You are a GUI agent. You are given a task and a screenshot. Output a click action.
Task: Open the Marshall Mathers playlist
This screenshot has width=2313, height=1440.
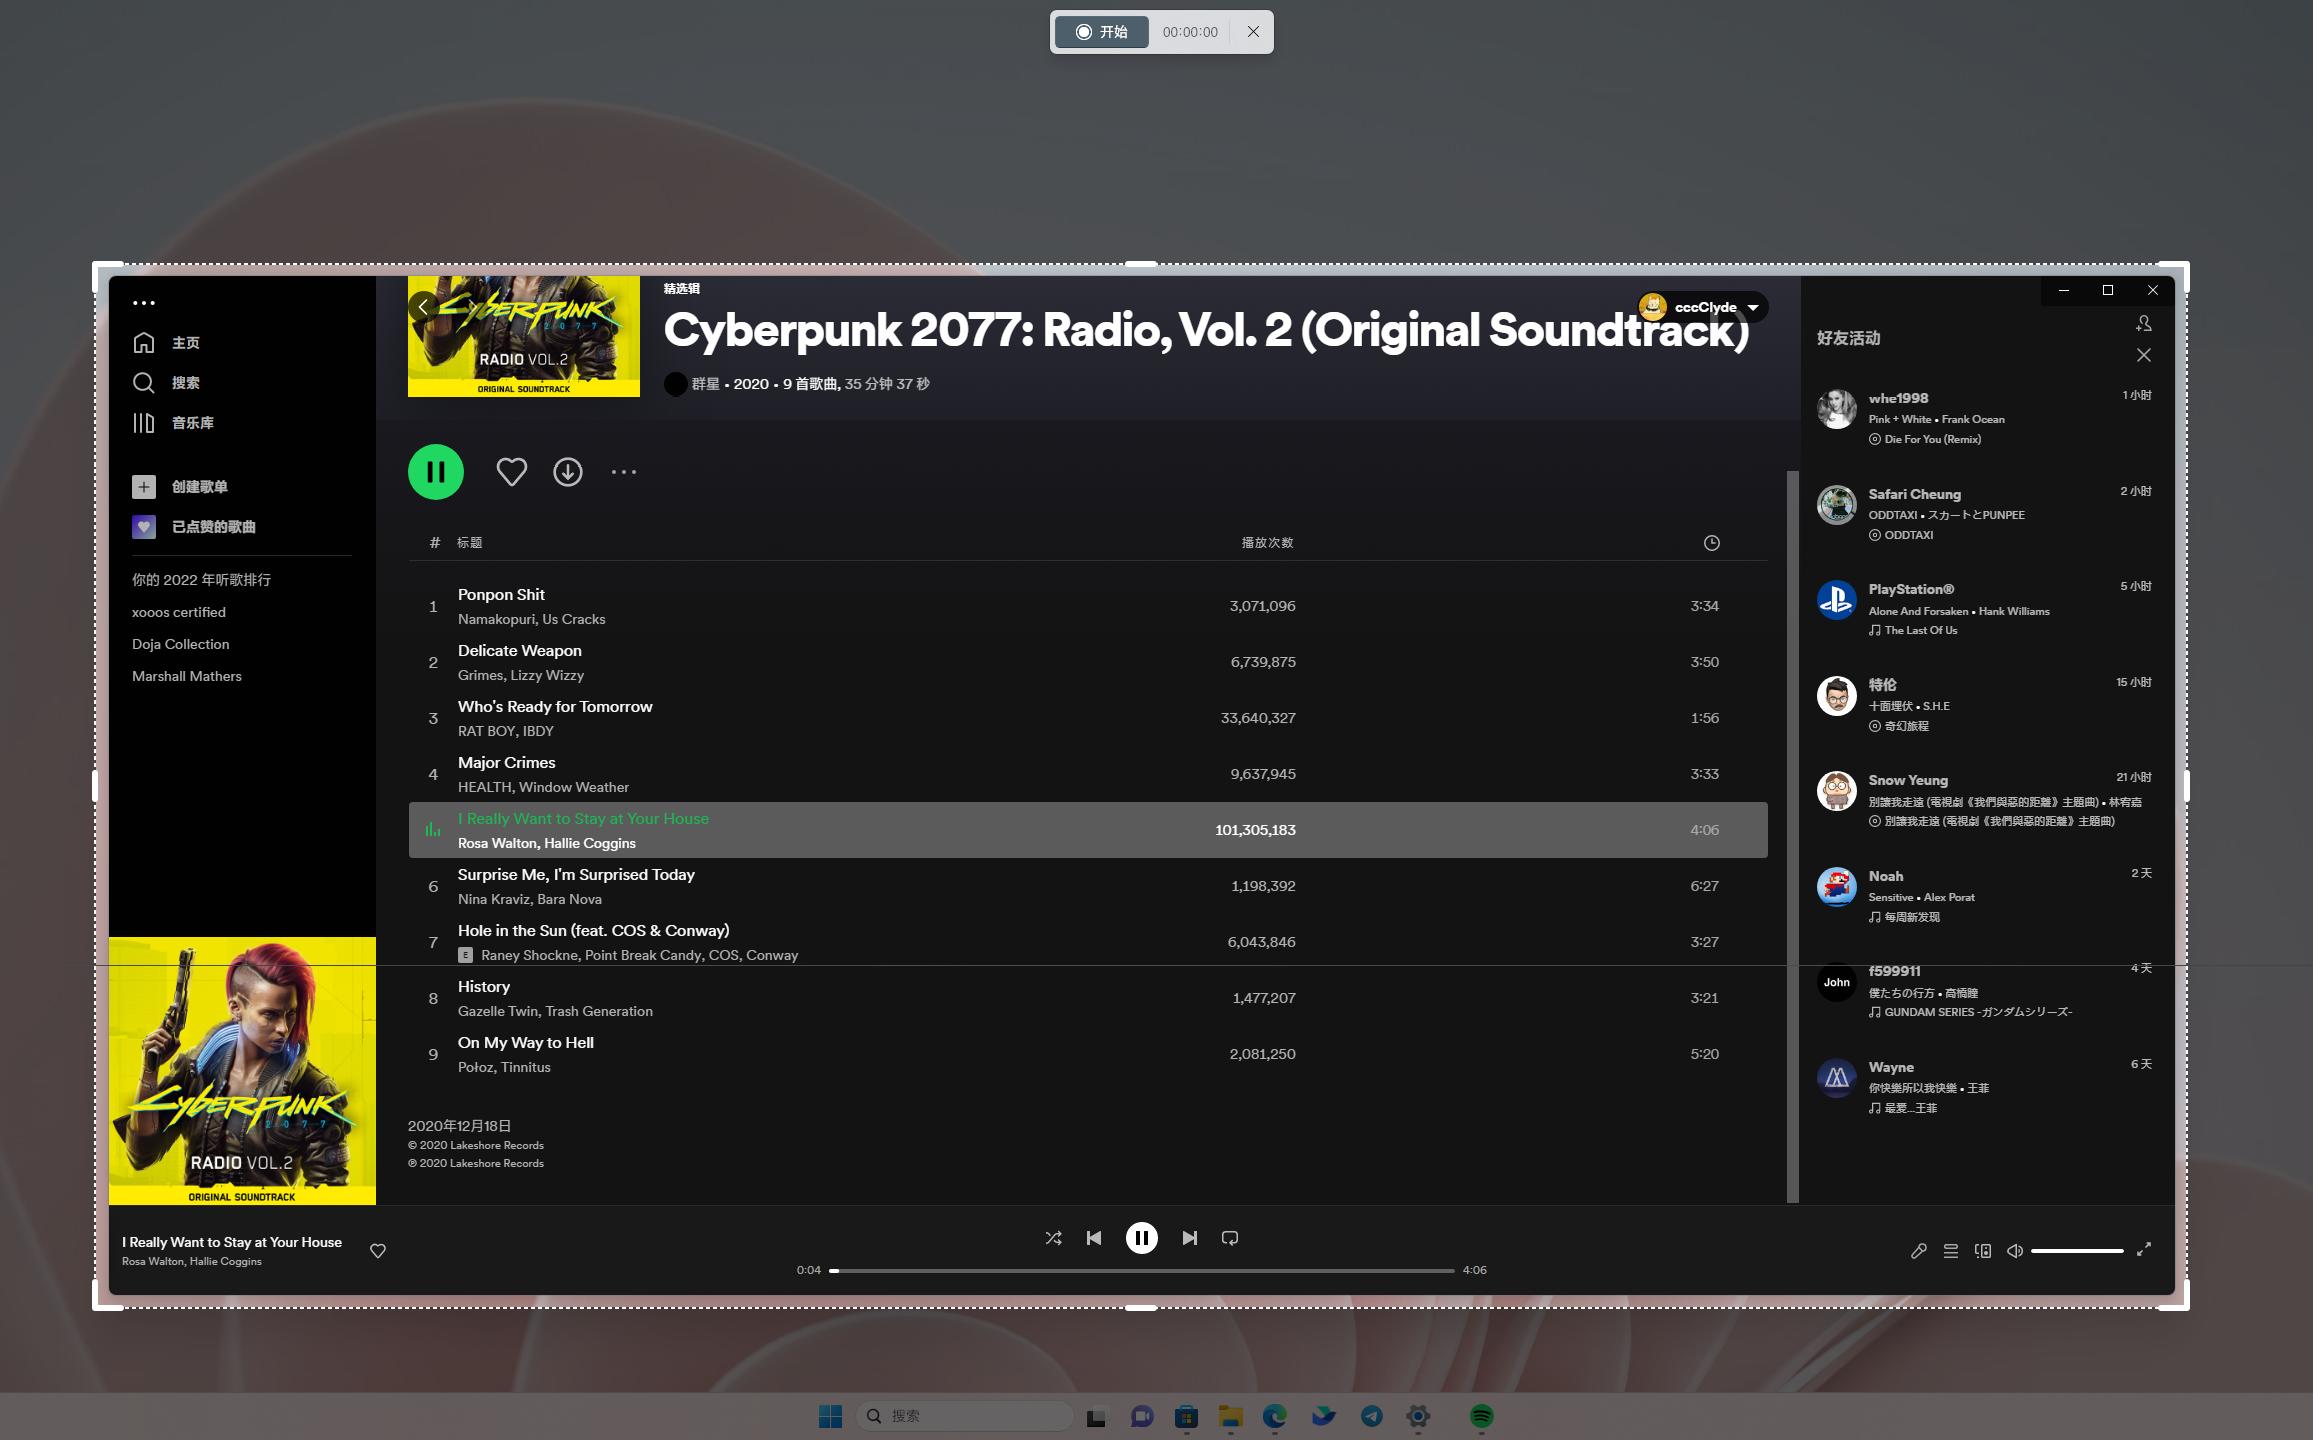187,676
